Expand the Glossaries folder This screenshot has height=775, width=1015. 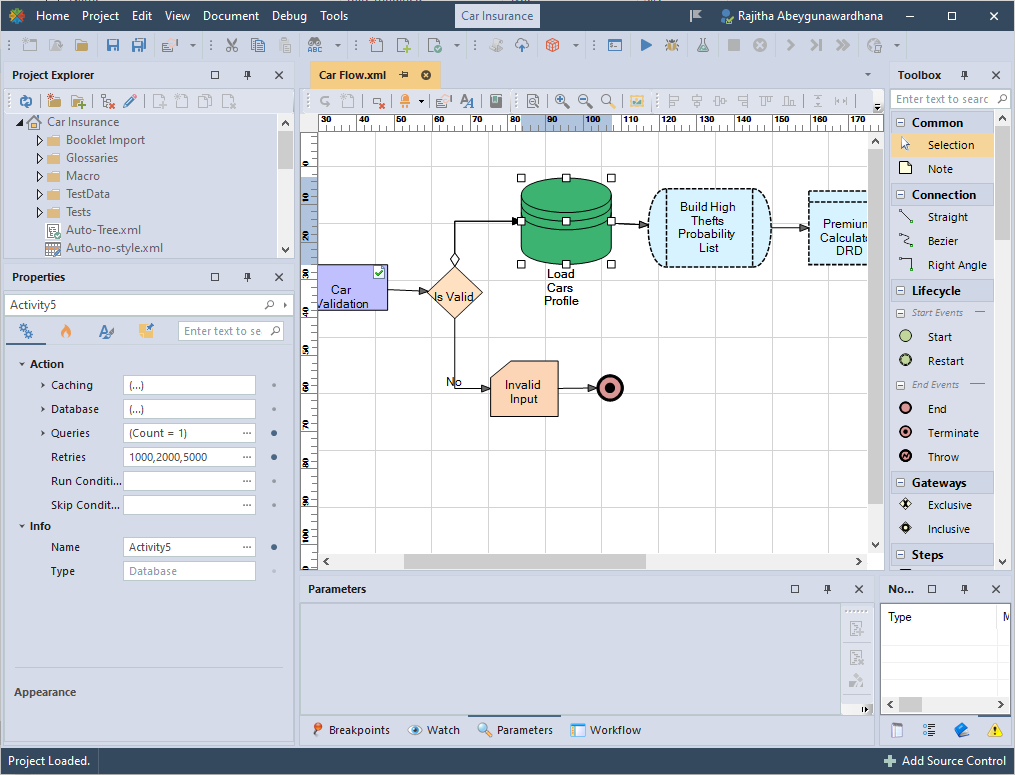pyautogui.click(x=39, y=159)
